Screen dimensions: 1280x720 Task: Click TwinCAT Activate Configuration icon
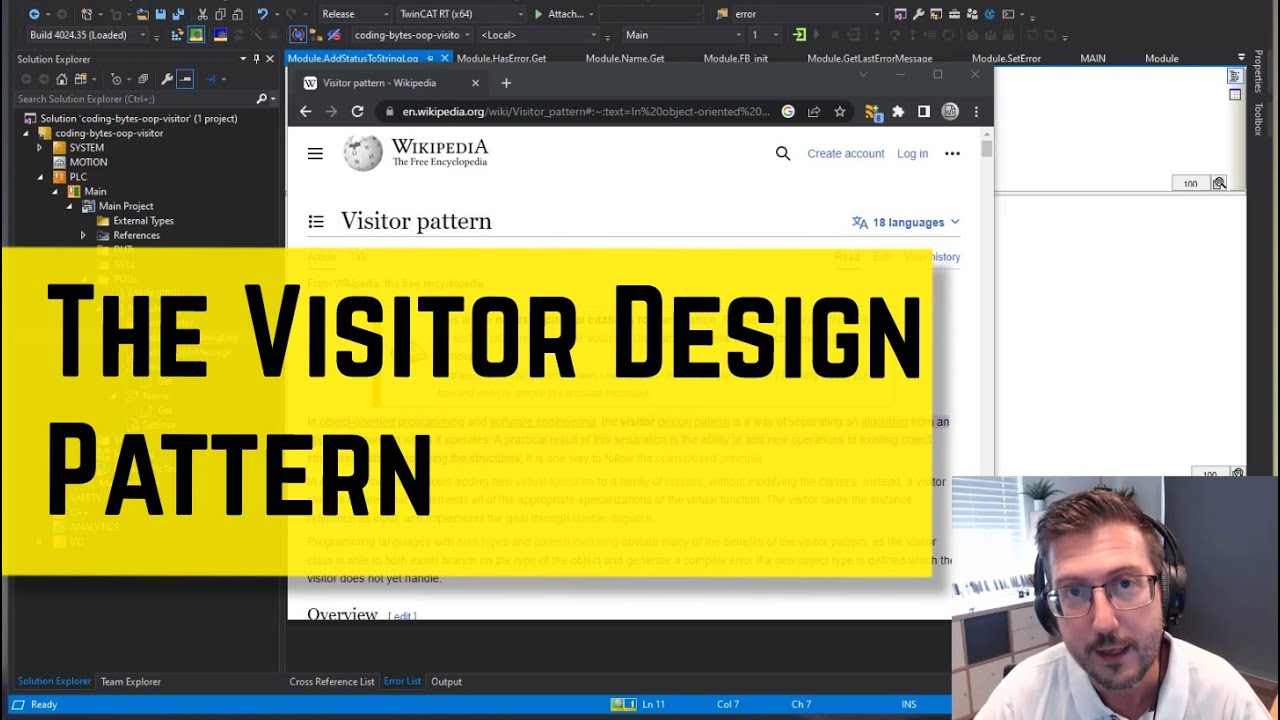coord(177,35)
